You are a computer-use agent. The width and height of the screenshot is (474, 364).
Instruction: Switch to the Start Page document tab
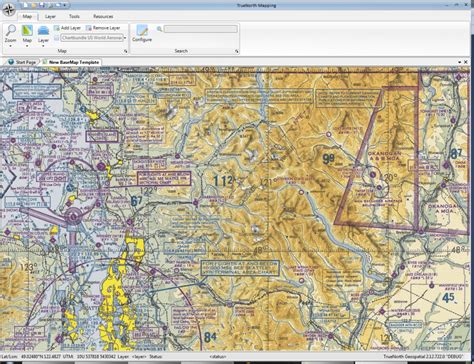point(22,62)
